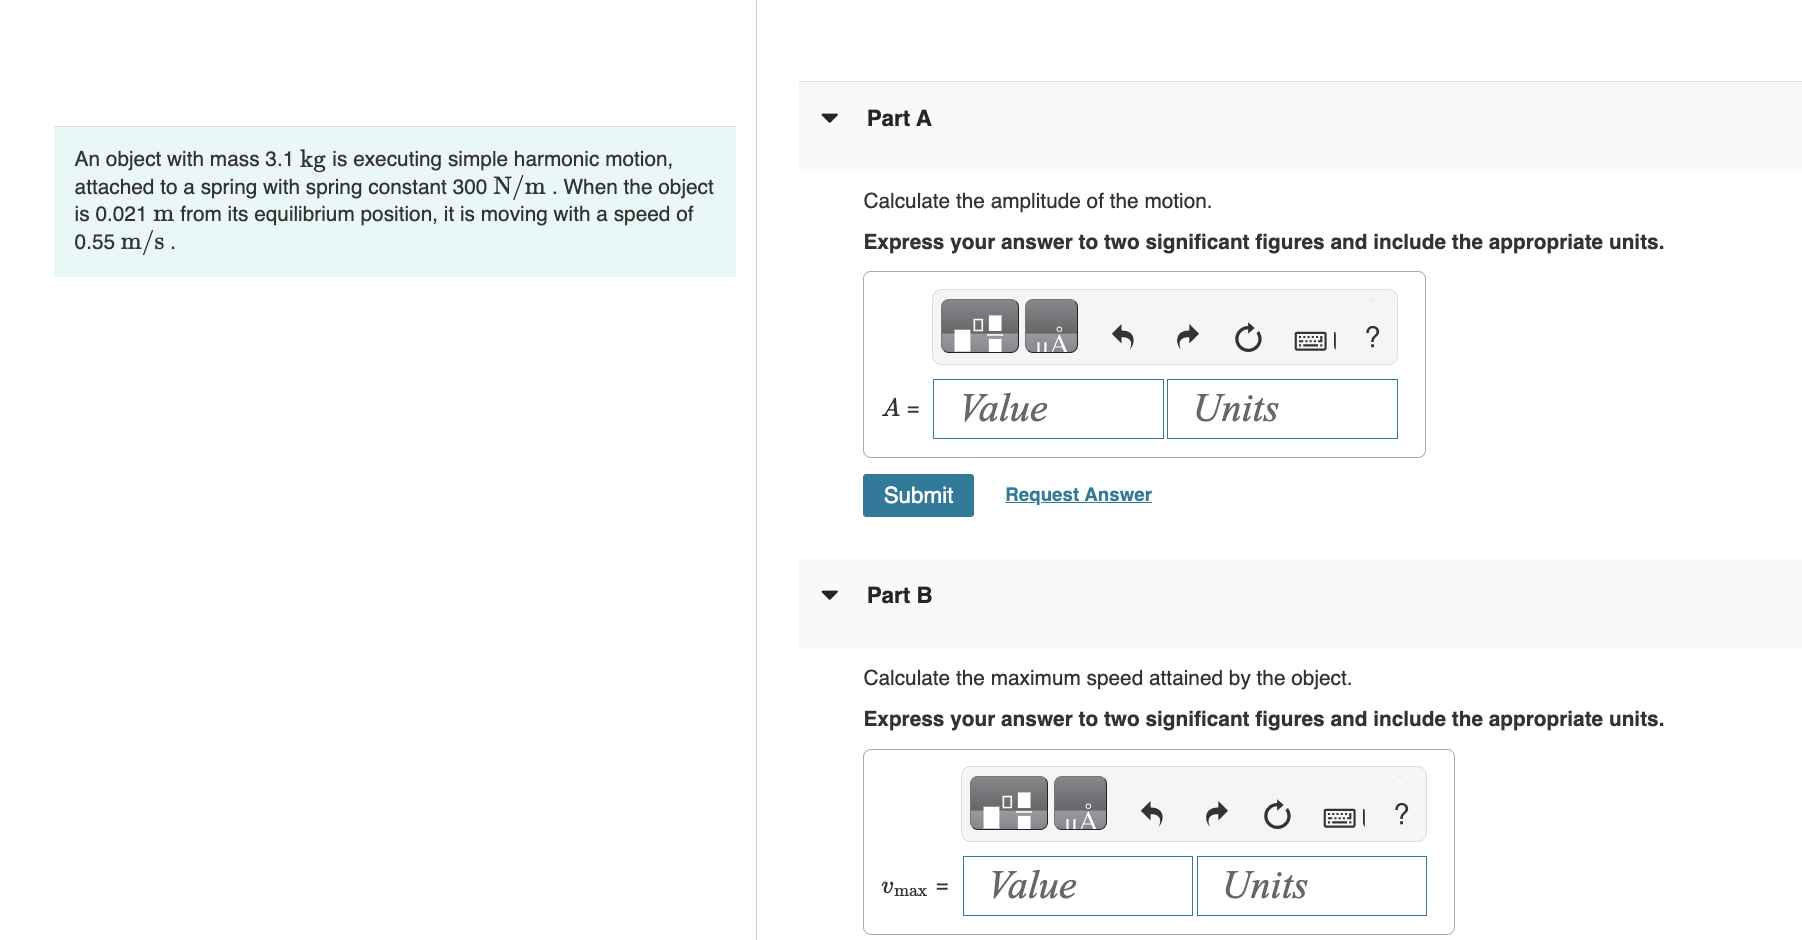Viewport: 1802px width, 940px height.
Task: Click the help question mark in Part B
Action: click(x=1400, y=815)
